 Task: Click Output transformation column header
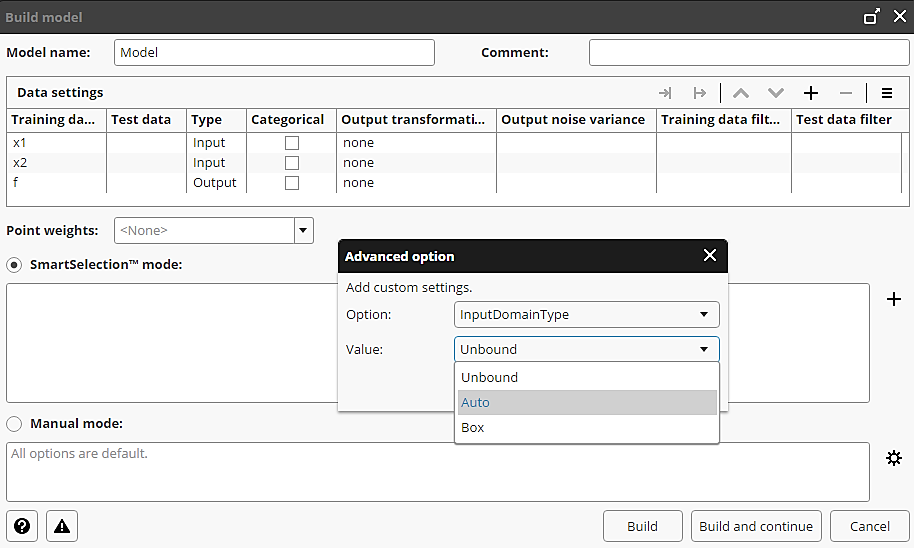click(x=416, y=120)
